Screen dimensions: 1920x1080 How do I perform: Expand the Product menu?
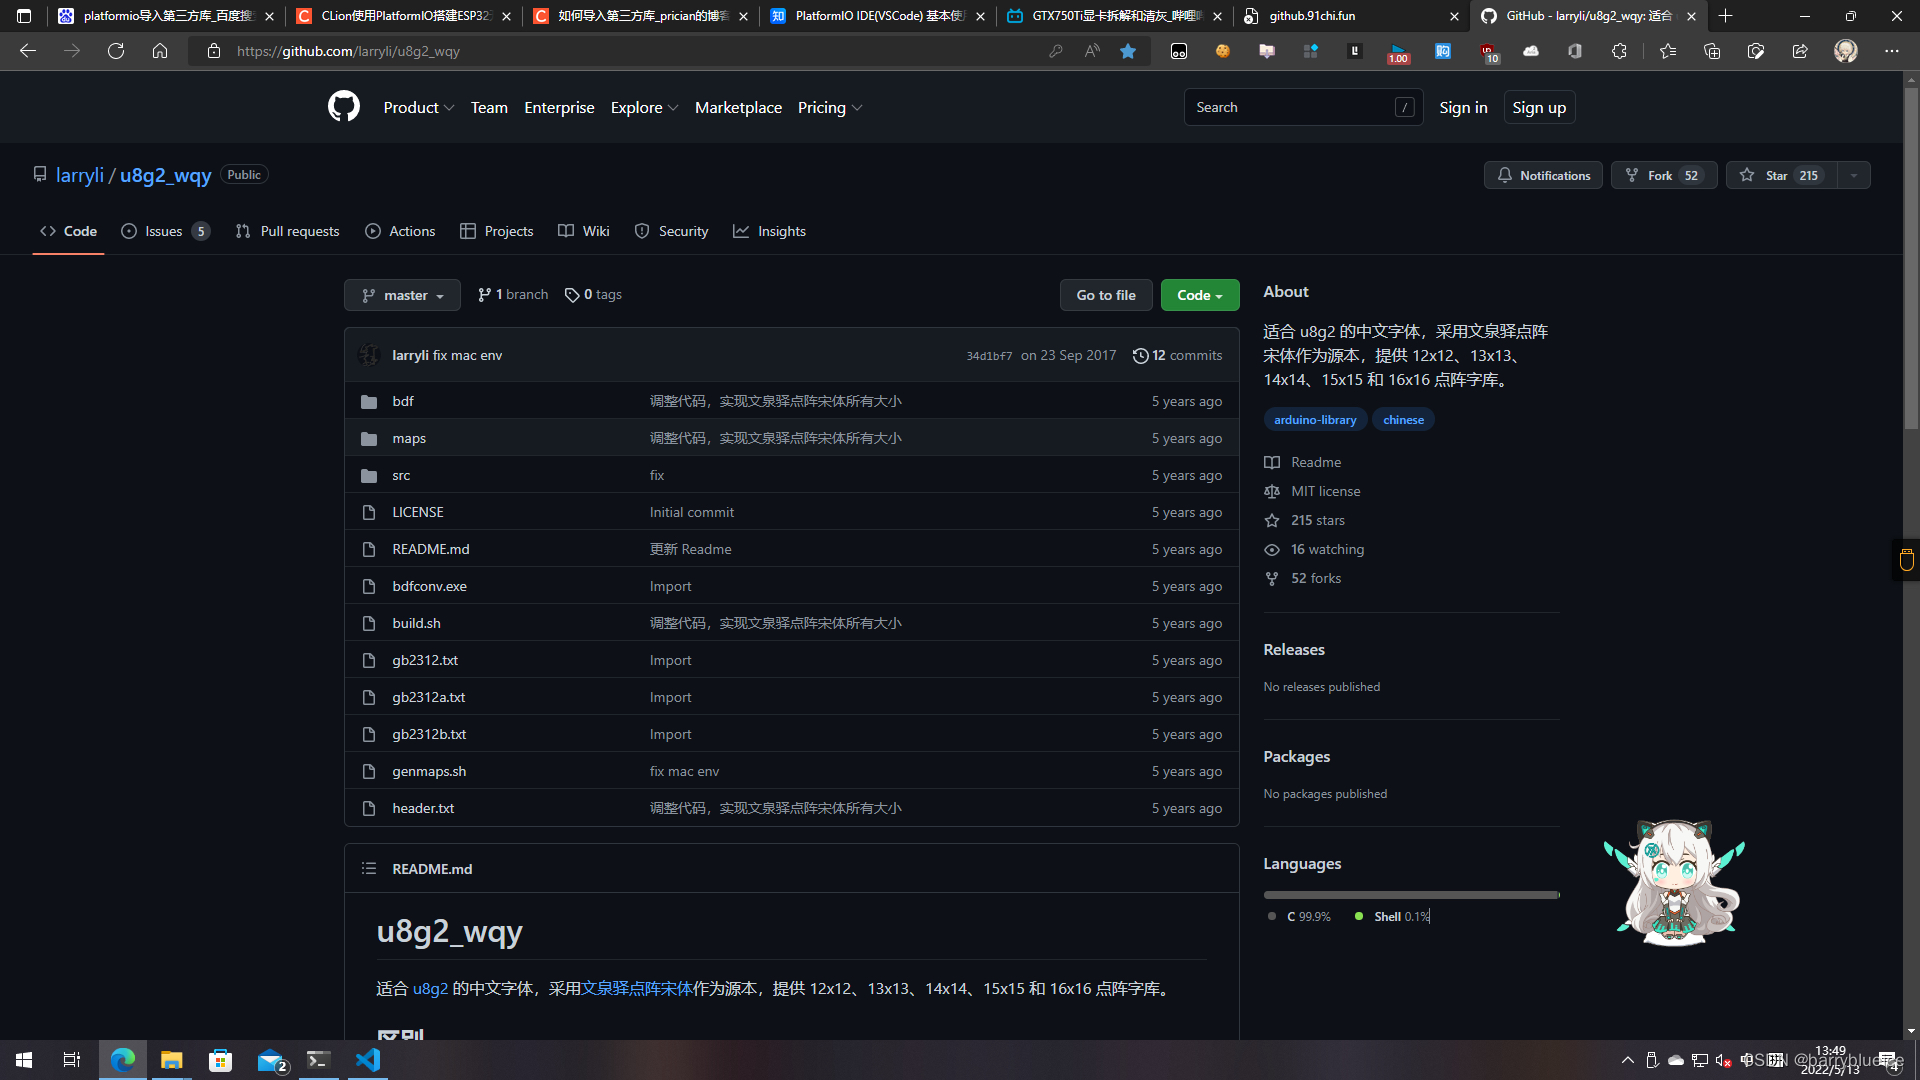click(418, 107)
